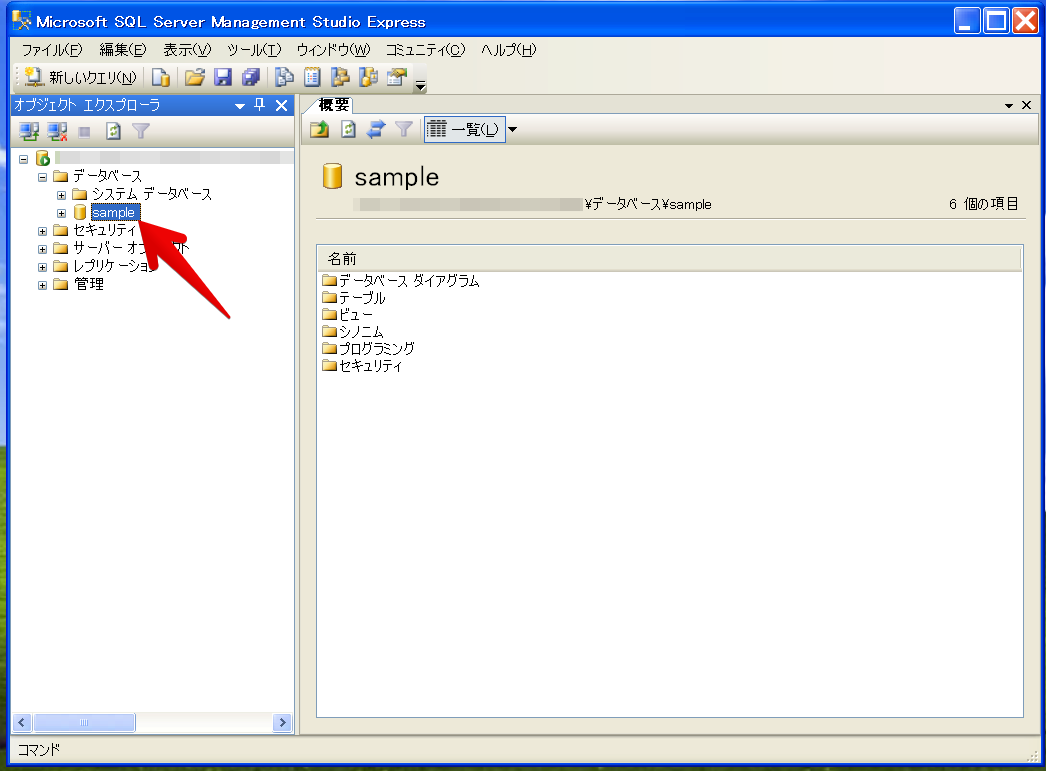1046x771 pixels.
Task: Open the registered servers toolbar icon
Action: [284, 77]
